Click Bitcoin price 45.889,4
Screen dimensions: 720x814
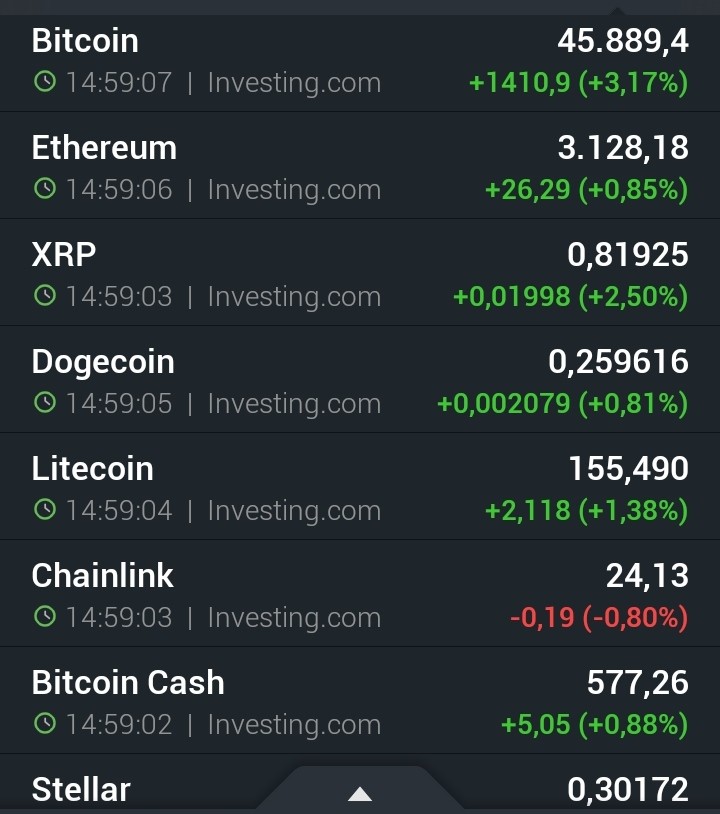[x=623, y=41]
